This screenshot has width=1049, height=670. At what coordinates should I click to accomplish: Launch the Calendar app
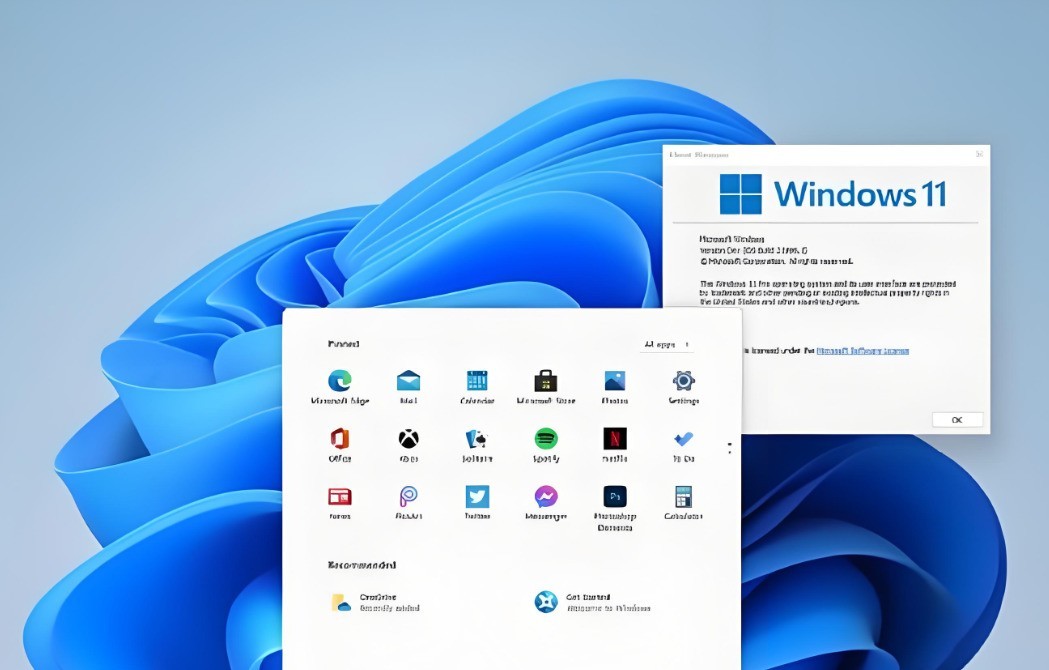coord(477,381)
